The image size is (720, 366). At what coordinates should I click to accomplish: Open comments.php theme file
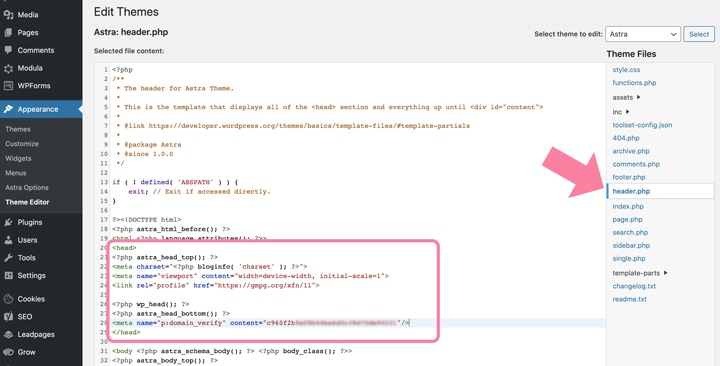click(x=636, y=164)
